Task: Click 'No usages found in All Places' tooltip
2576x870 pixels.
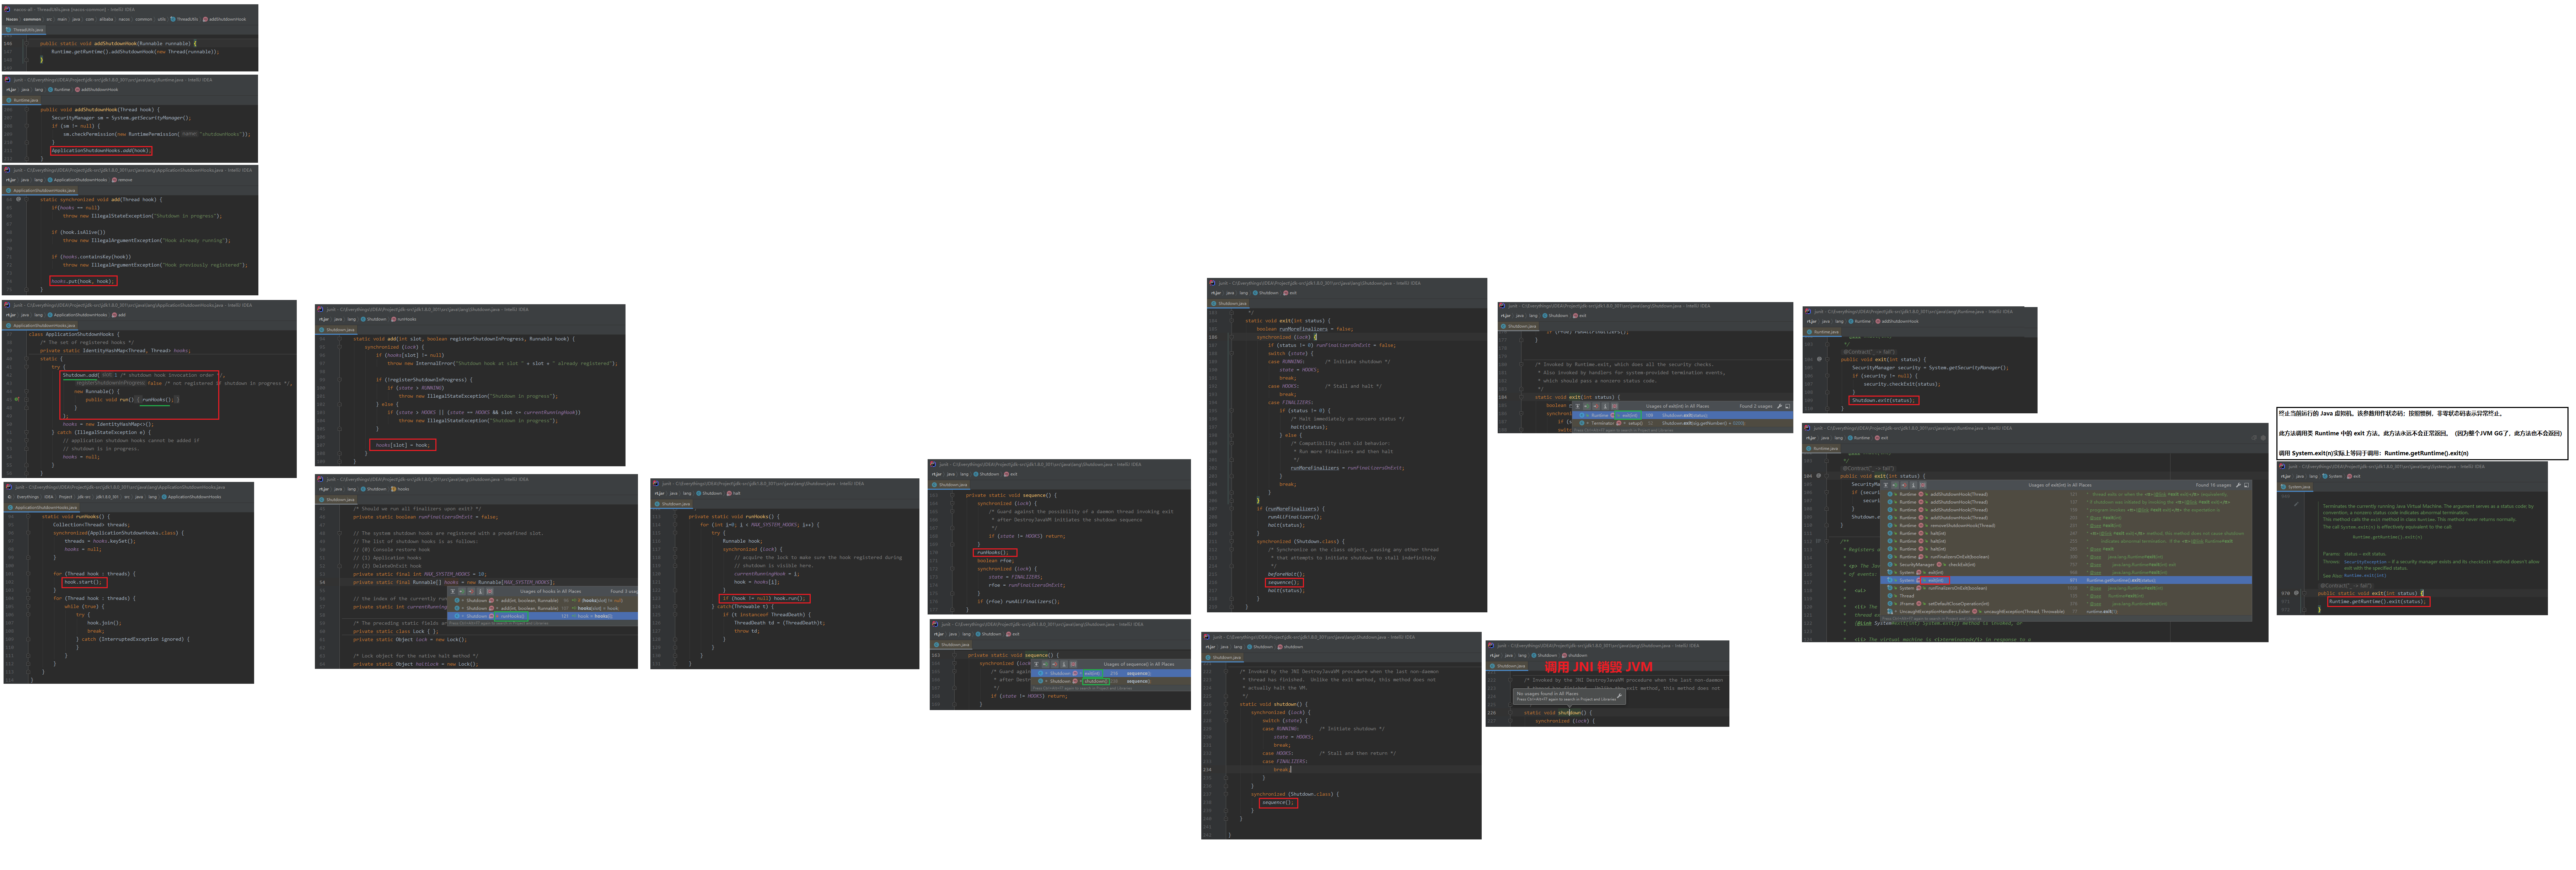Action: (1570, 697)
